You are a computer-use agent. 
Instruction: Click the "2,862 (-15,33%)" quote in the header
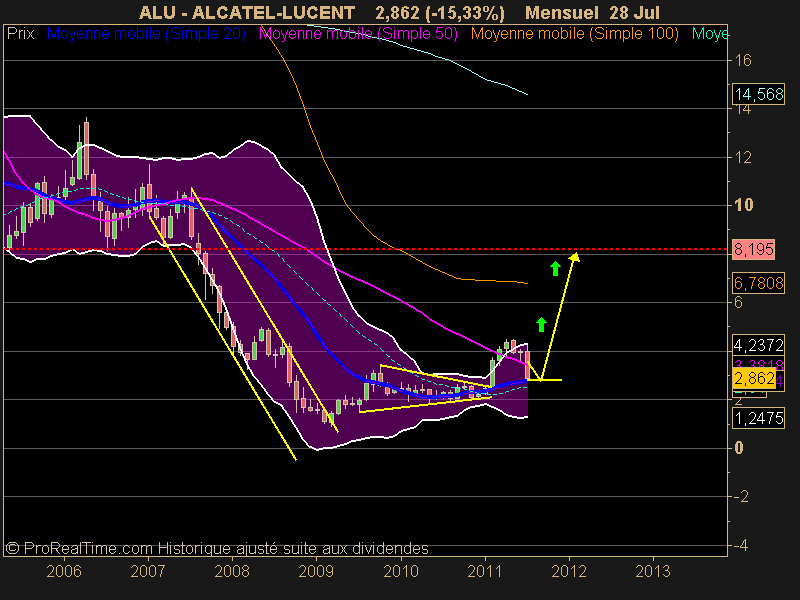(440, 13)
